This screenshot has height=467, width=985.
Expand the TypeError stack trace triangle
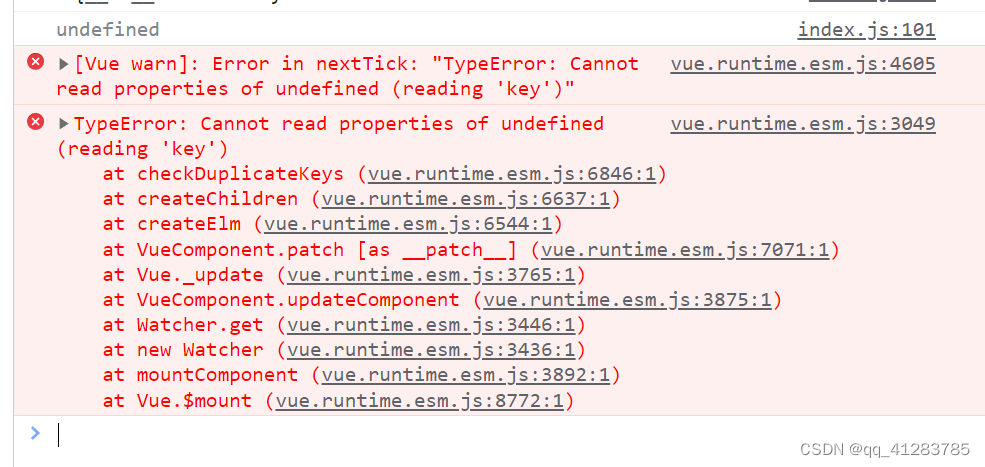tap(63, 124)
